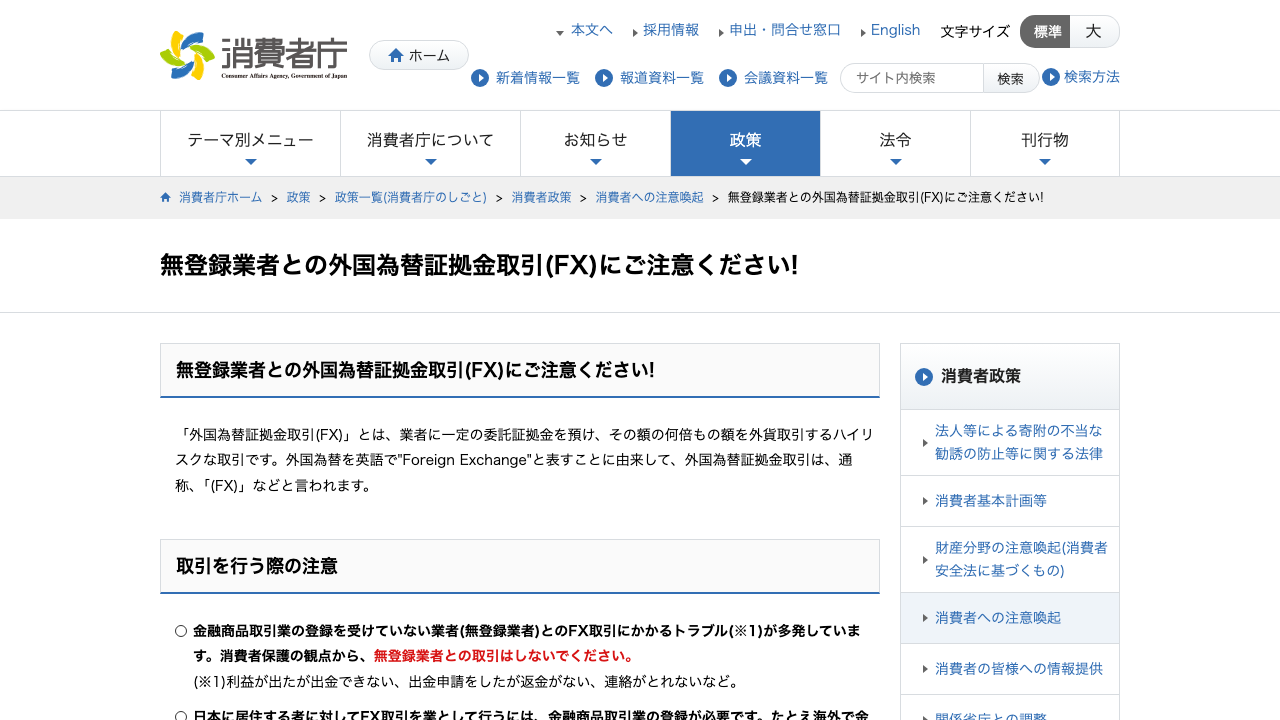Image resolution: width=1280 pixels, height=720 pixels.
Task: Open 報道資料一覧 arrow icon link
Action: pyautogui.click(x=604, y=78)
